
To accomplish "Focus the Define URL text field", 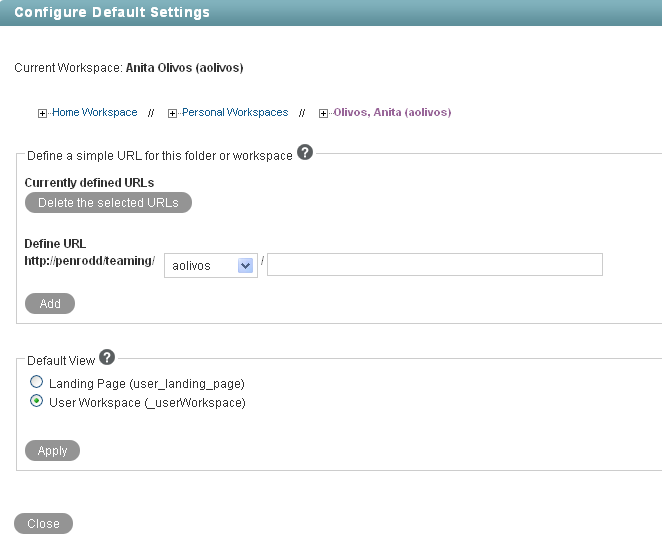I will pos(434,264).
